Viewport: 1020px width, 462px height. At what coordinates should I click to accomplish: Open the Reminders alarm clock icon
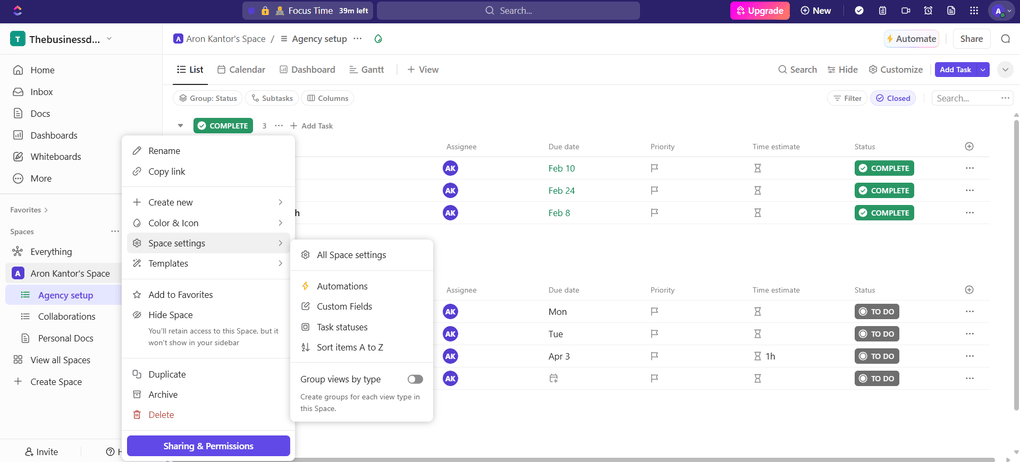(928, 10)
